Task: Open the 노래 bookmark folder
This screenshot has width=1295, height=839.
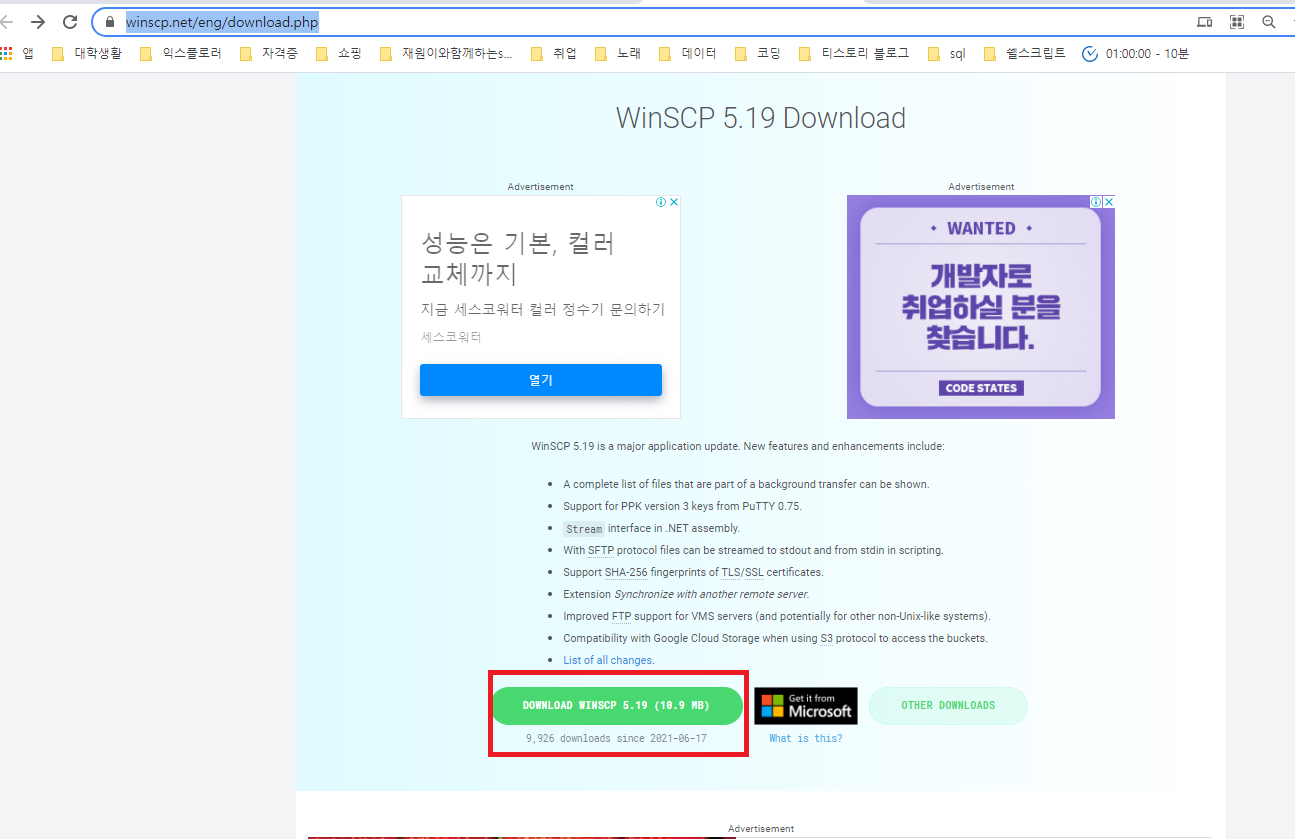Action: (618, 54)
